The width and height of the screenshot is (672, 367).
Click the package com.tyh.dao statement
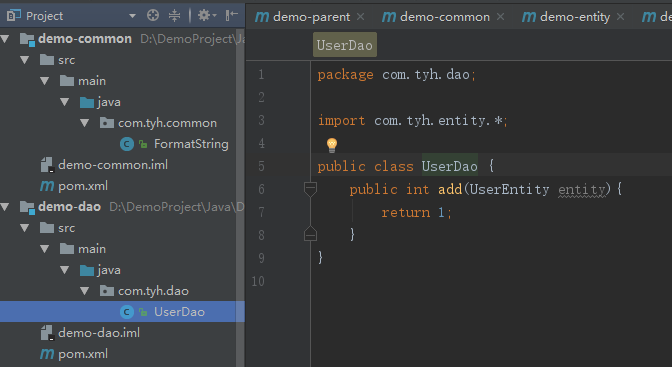(x=396, y=75)
